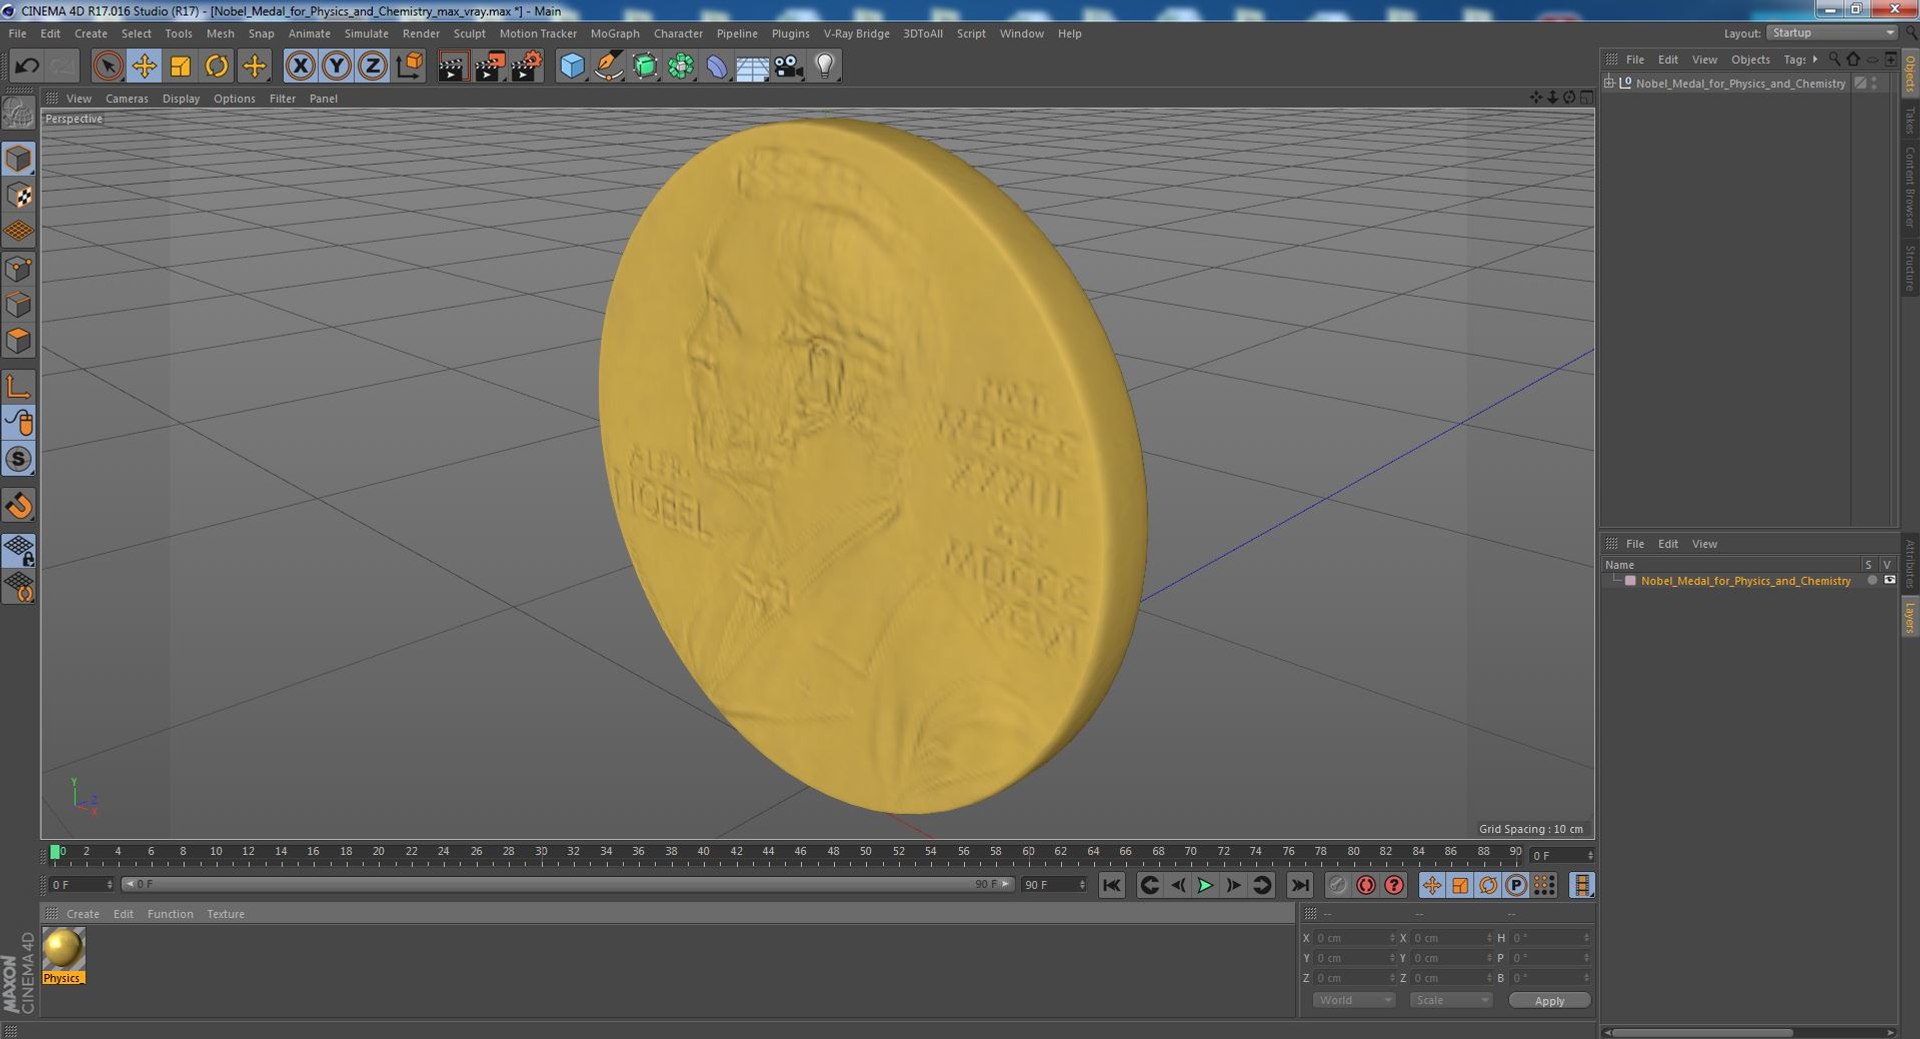Click the orange magnet snap icon in the left toolbar
The height and width of the screenshot is (1039, 1920).
(x=19, y=506)
